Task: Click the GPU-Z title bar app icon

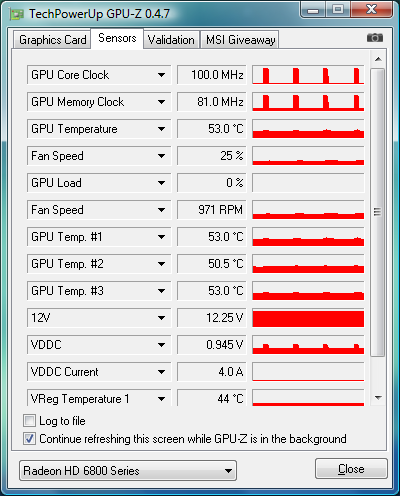Action: [x=17, y=14]
